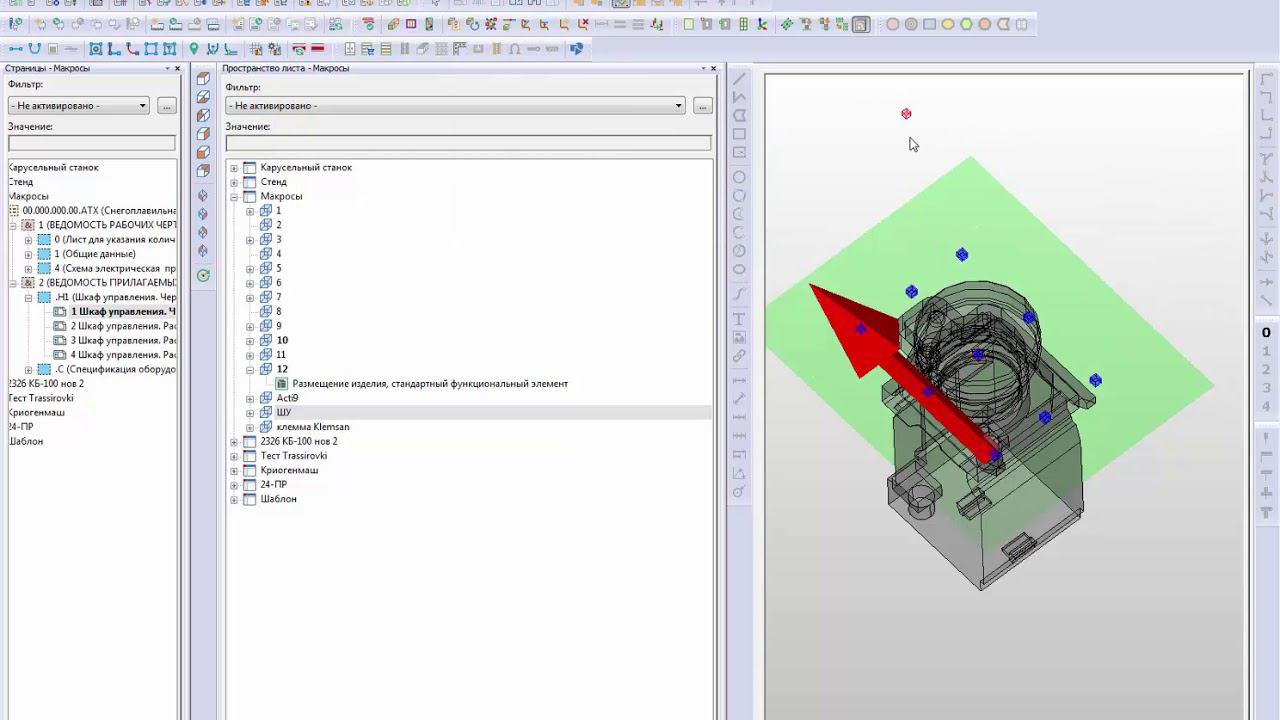
Task: Select layer number 0 on right strip
Action: coord(1266,333)
